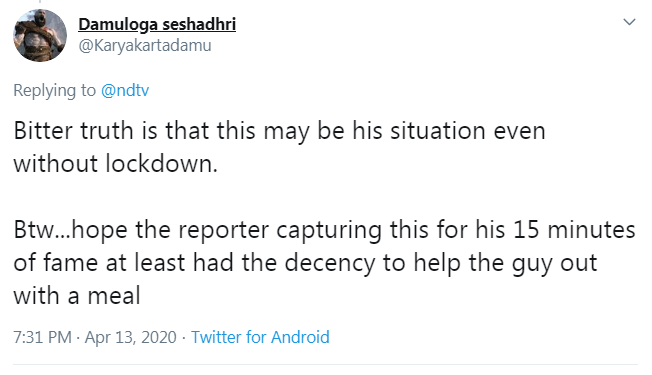Visit the @Karyakartadamu handle

click(145, 45)
